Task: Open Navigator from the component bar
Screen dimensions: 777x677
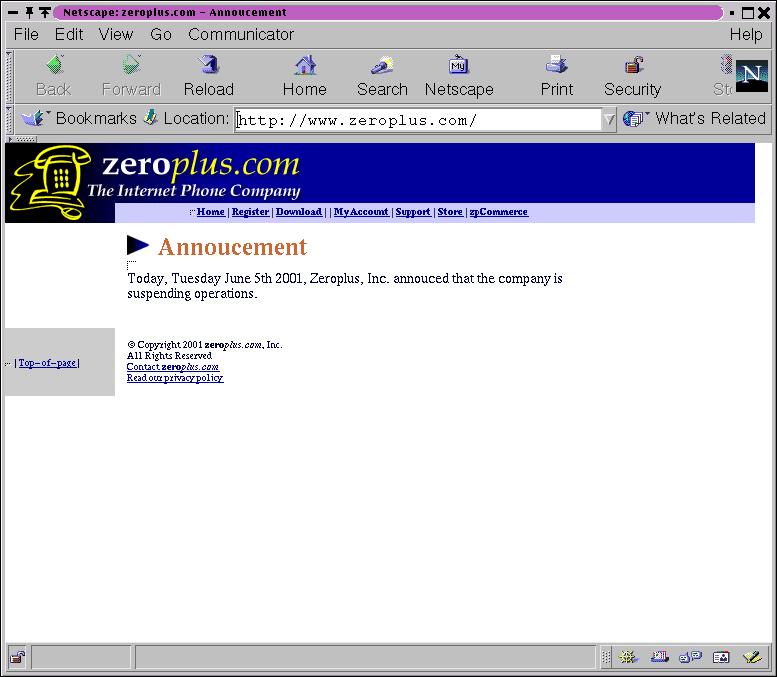Action: tap(628, 657)
